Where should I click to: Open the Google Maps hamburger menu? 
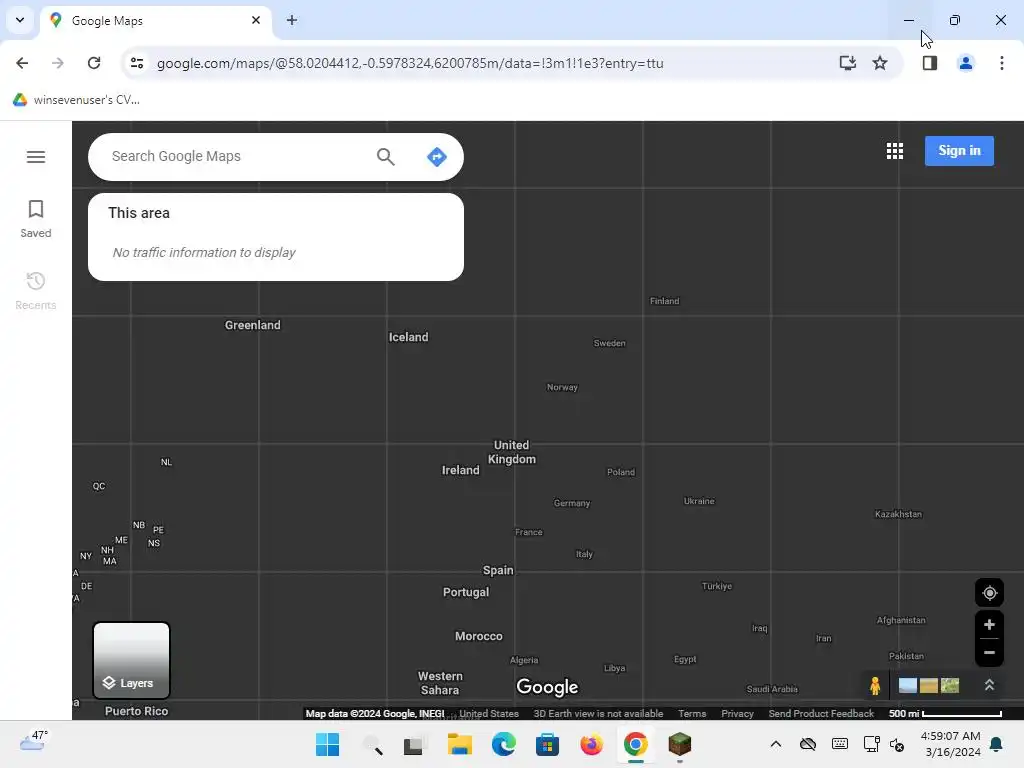(36, 157)
